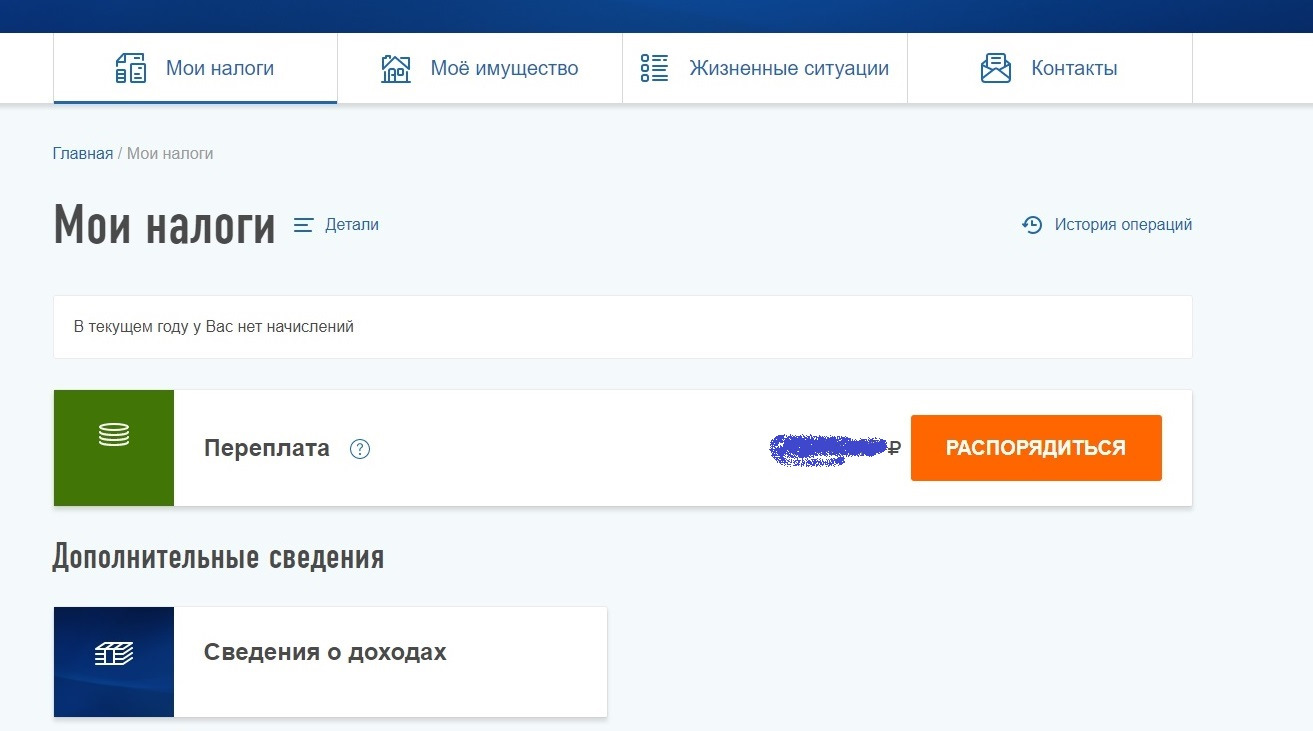Go to the Контакты tab
Image resolution: width=1313 pixels, height=731 pixels.
pos(1050,69)
